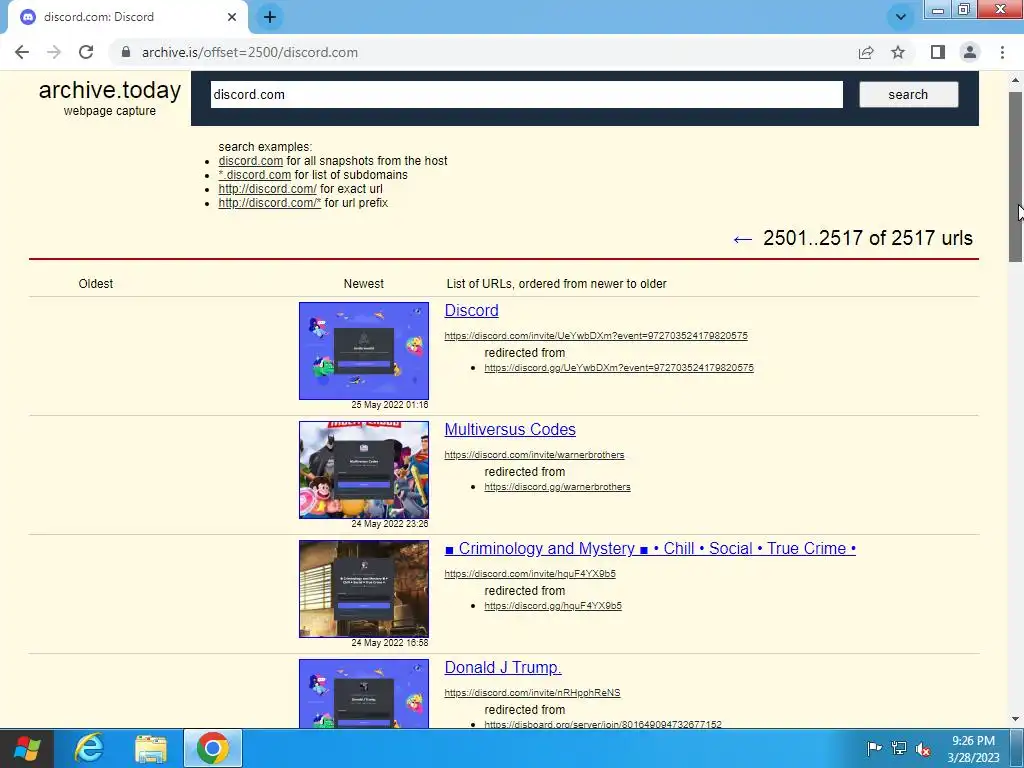Image resolution: width=1024 pixels, height=768 pixels.
Task: Open the Windows Start menu
Action: (x=27, y=748)
